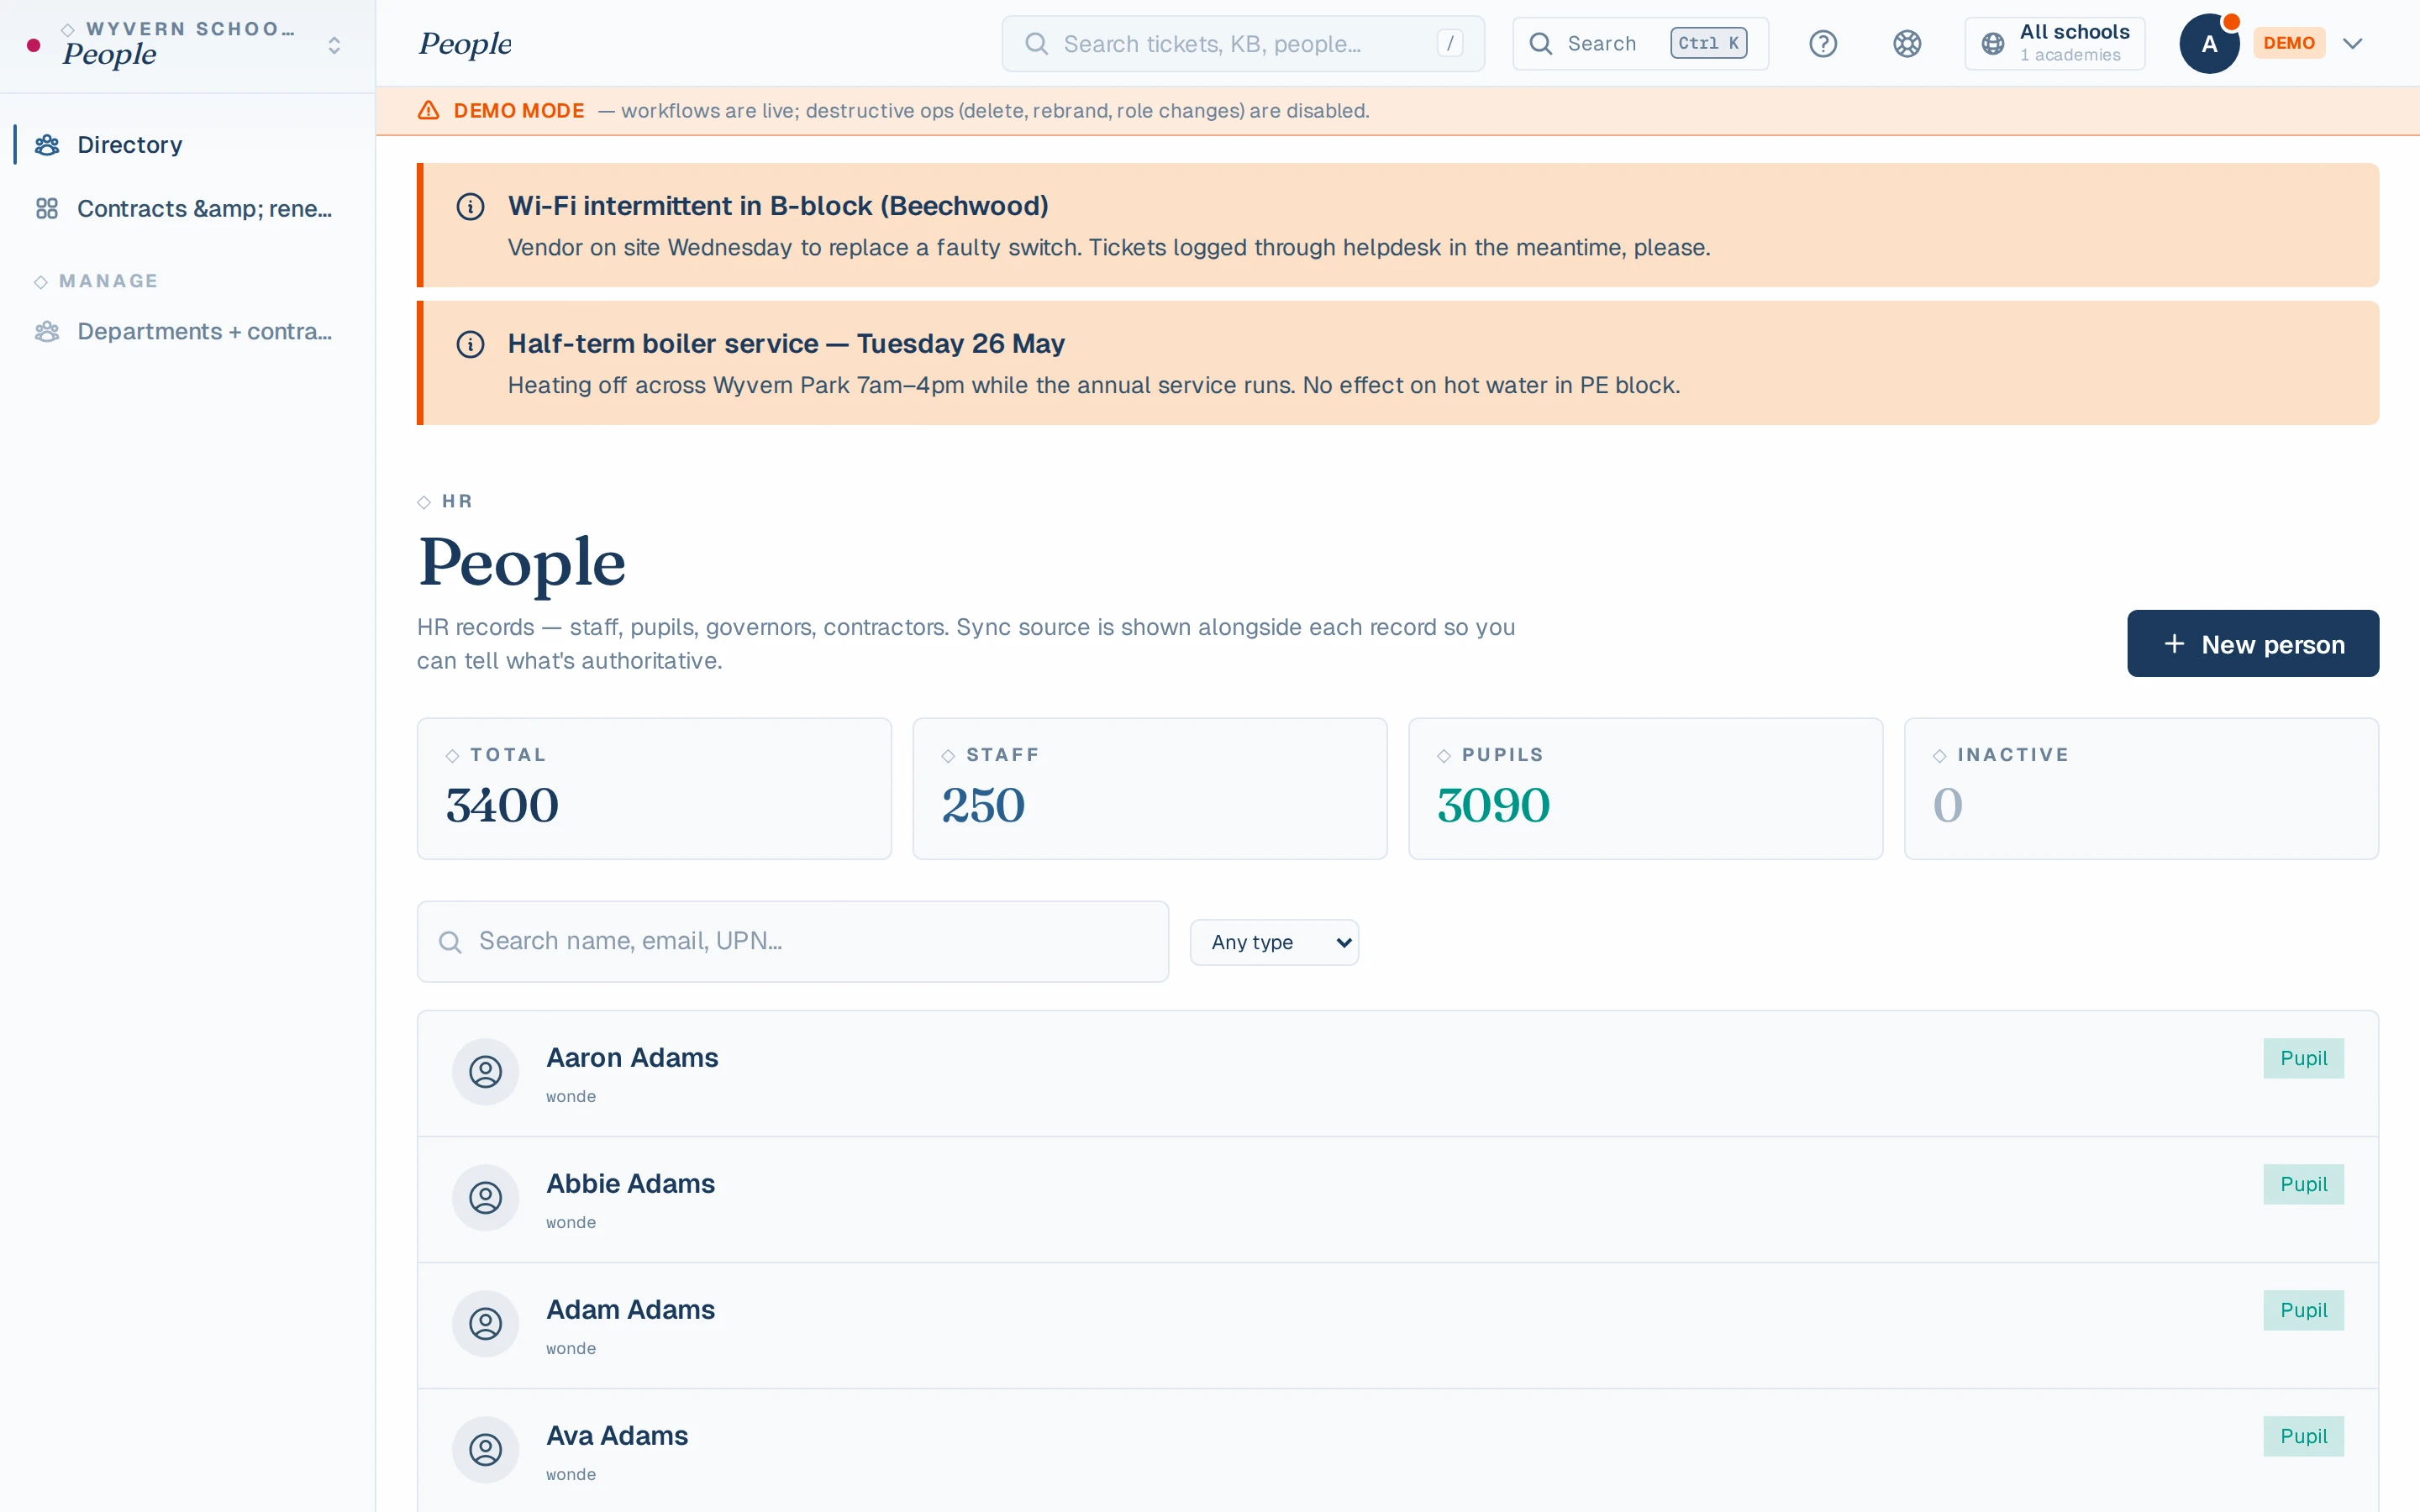The image size is (2420, 1512).
Task: Click the magnifier icon in tickets search
Action: coord(1037,44)
